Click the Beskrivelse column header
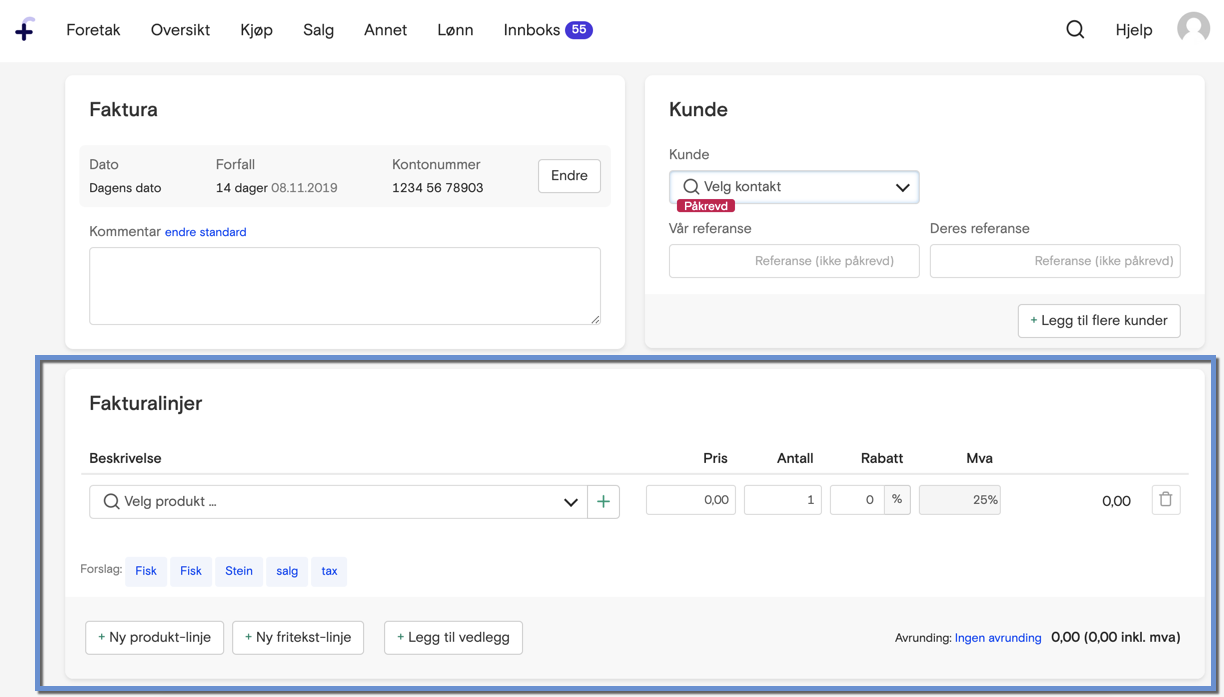The width and height of the screenshot is (1224, 697). coord(125,458)
